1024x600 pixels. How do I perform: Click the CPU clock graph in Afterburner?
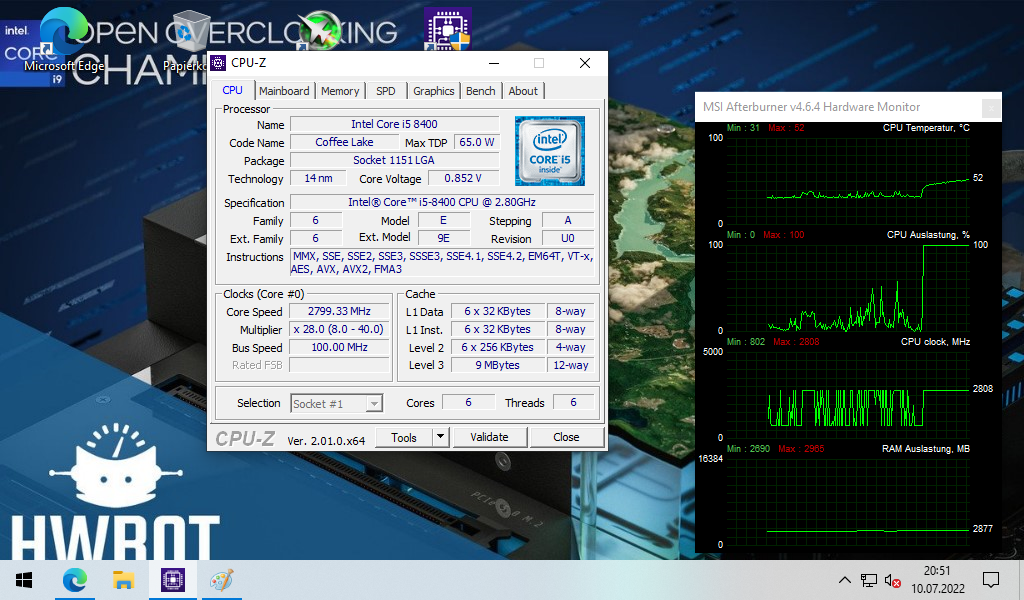(848, 395)
